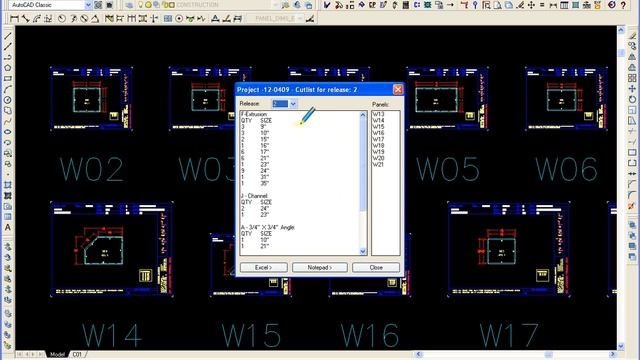Click the drawing area horizontal scroll right arrow

pyautogui.click(x=612, y=354)
